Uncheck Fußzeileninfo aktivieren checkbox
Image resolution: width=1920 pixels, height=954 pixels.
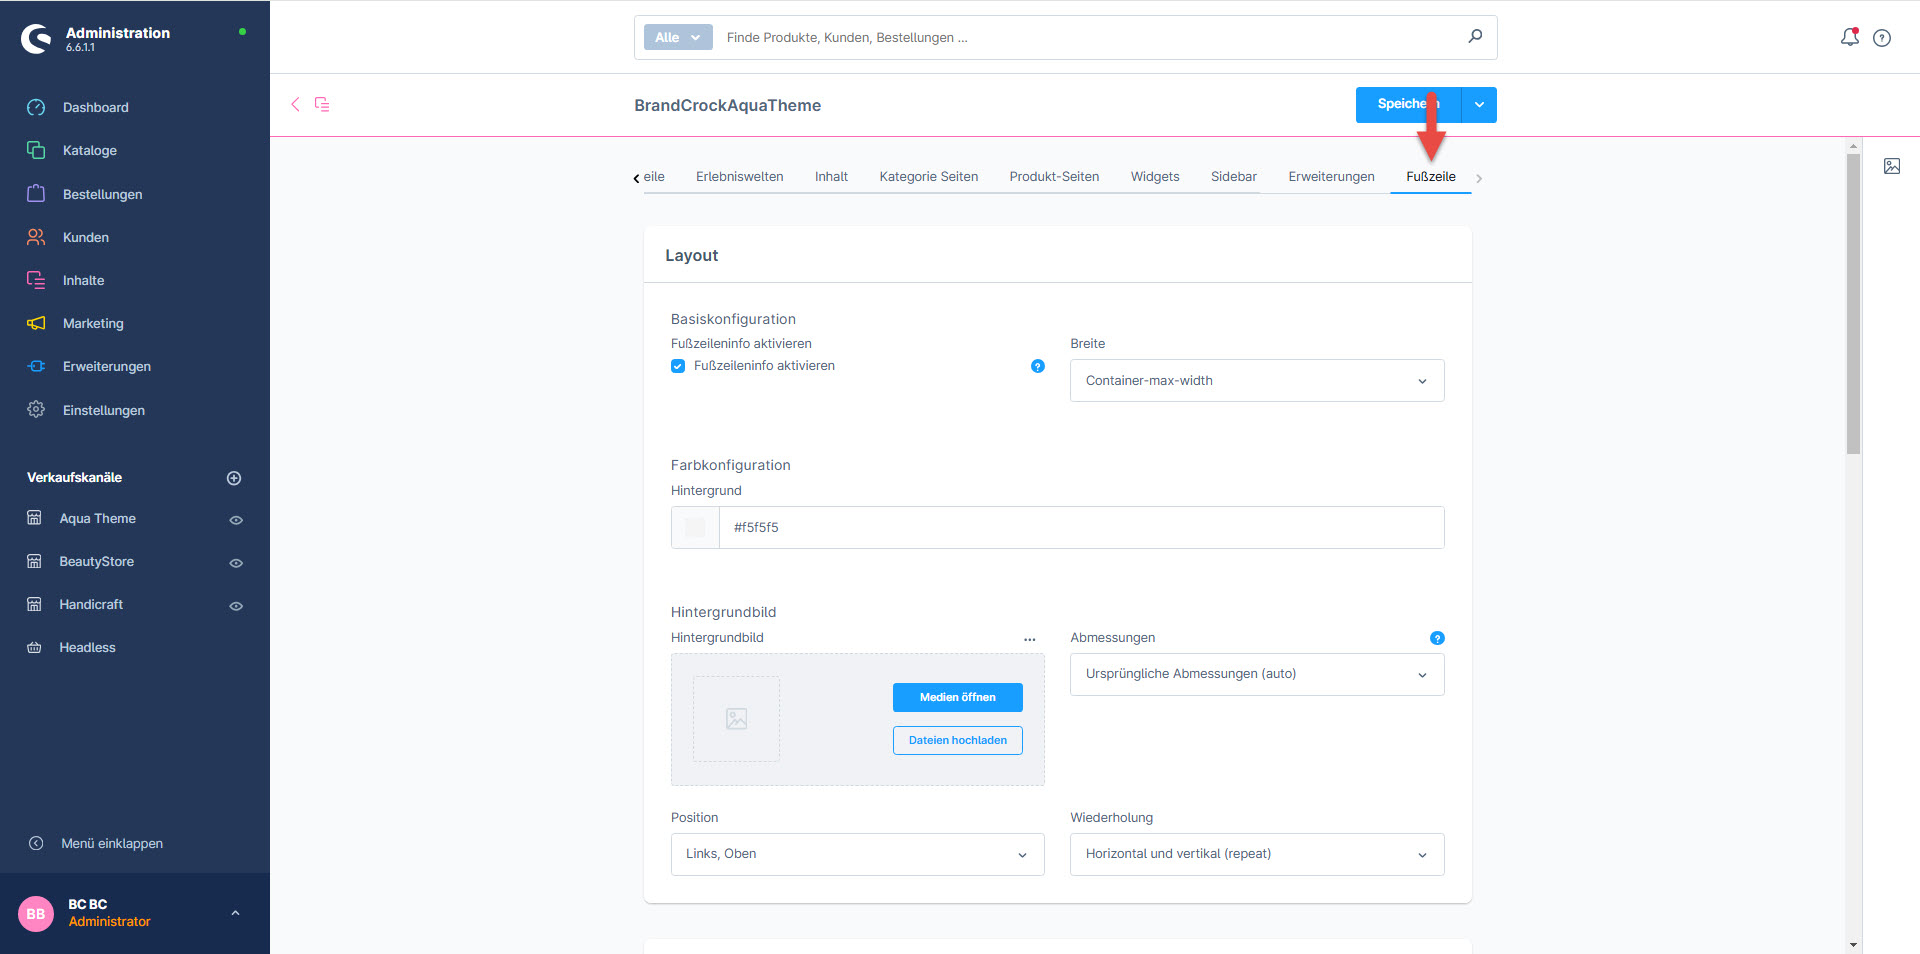click(678, 366)
